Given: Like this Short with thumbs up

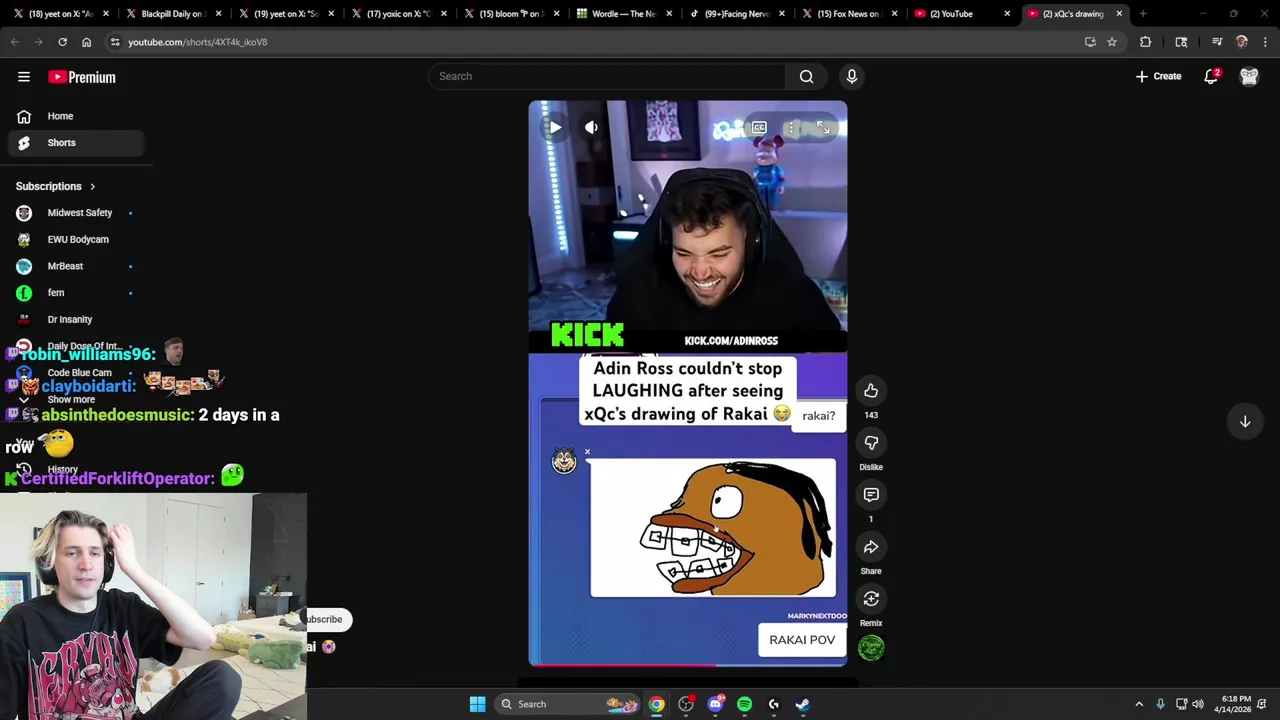Looking at the screenshot, I should pyautogui.click(x=871, y=391).
